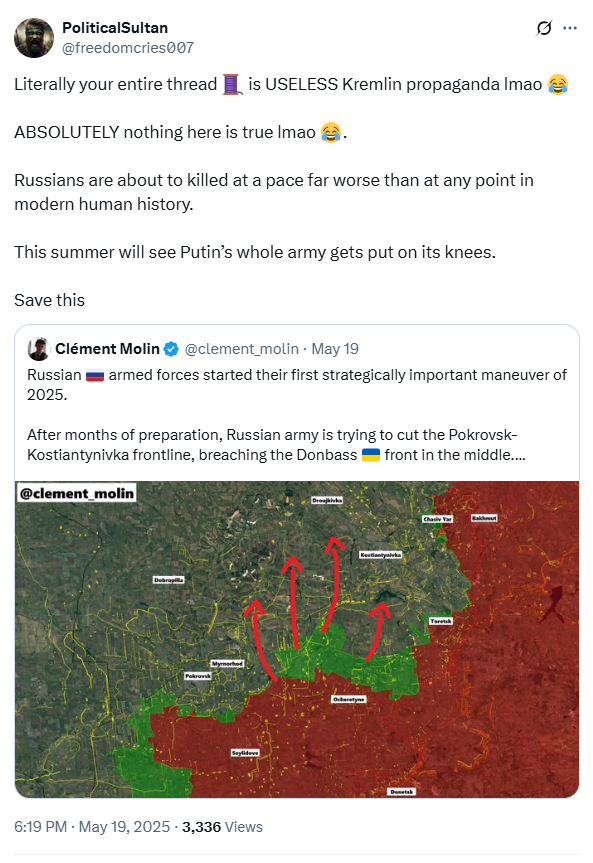
Task: Click the Pokrovsk label on the map
Action: (198, 676)
